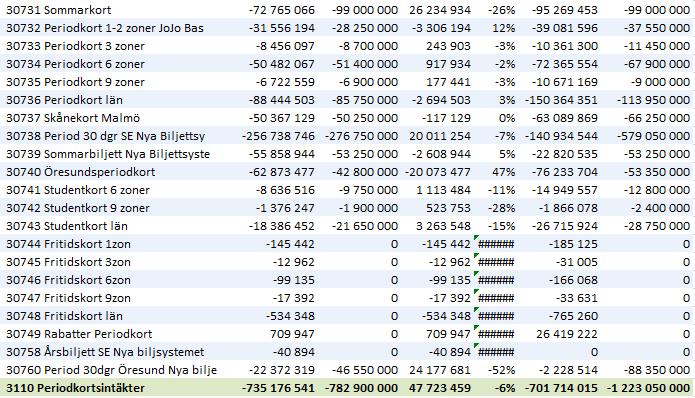
Task: Click the 30760 Period 30dgr Öresund label
Action: [x=111, y=370]
